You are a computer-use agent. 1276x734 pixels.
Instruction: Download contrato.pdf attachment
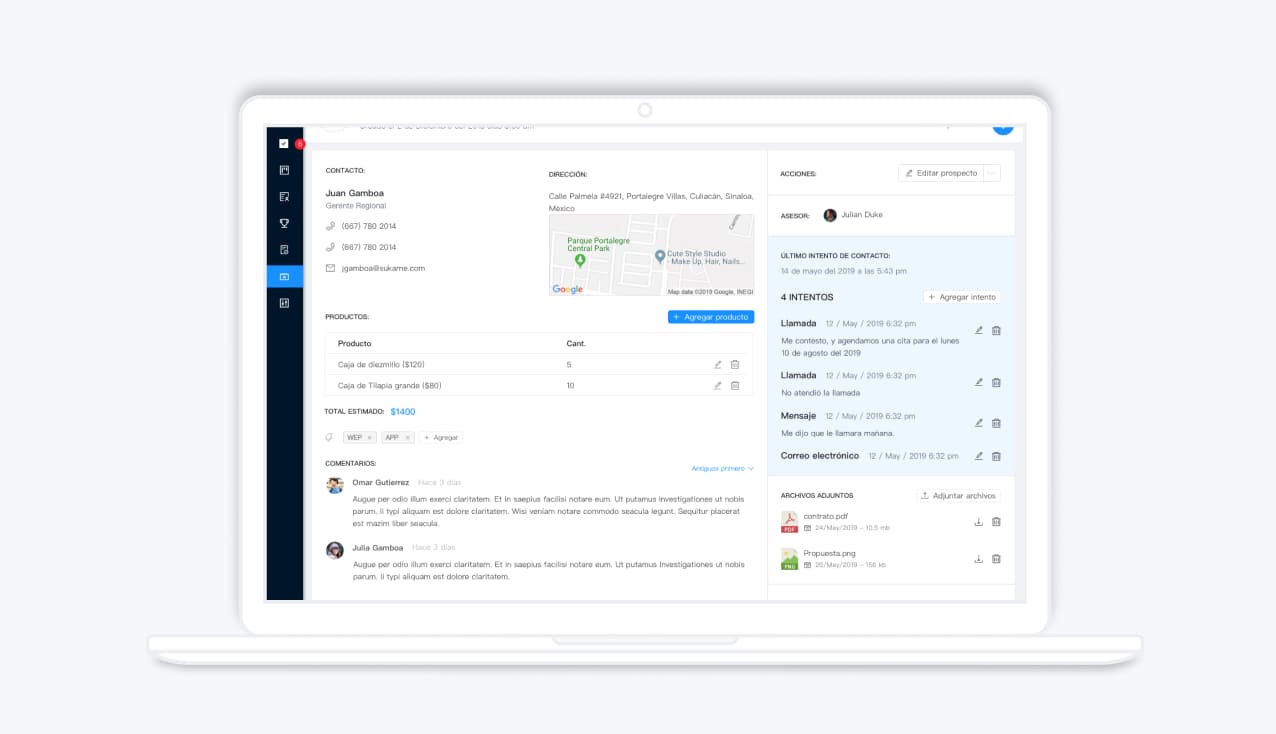(x=979, y=522)
